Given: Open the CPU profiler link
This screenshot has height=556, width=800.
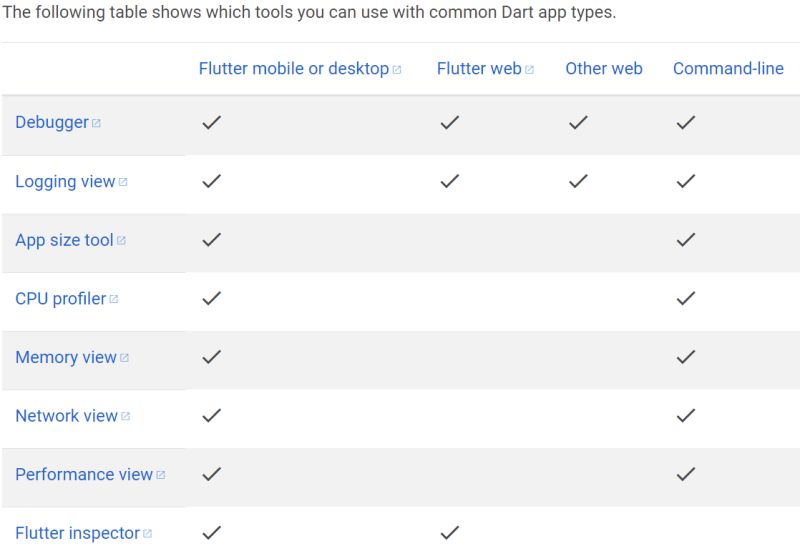Looking at the screenshot, I should click(x=61, y=298).
